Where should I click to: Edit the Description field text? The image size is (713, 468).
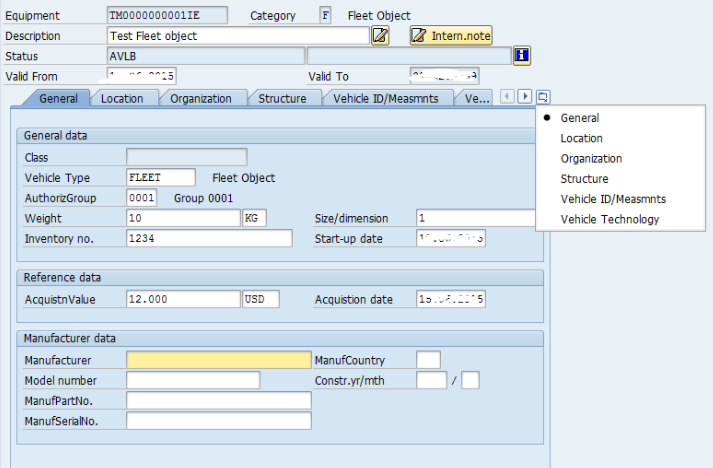pyautogui.click(x=238, y=35)
